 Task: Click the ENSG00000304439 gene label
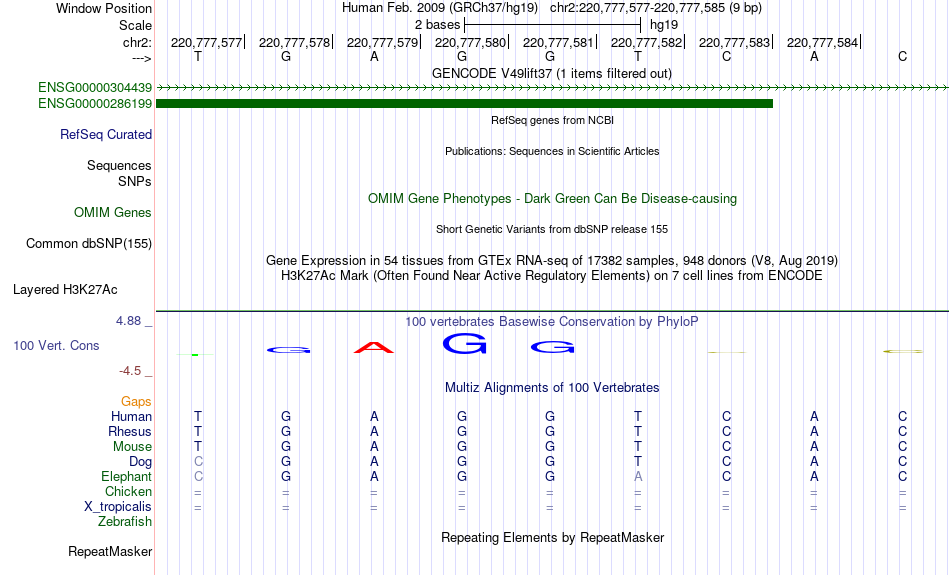coord(95,87)
